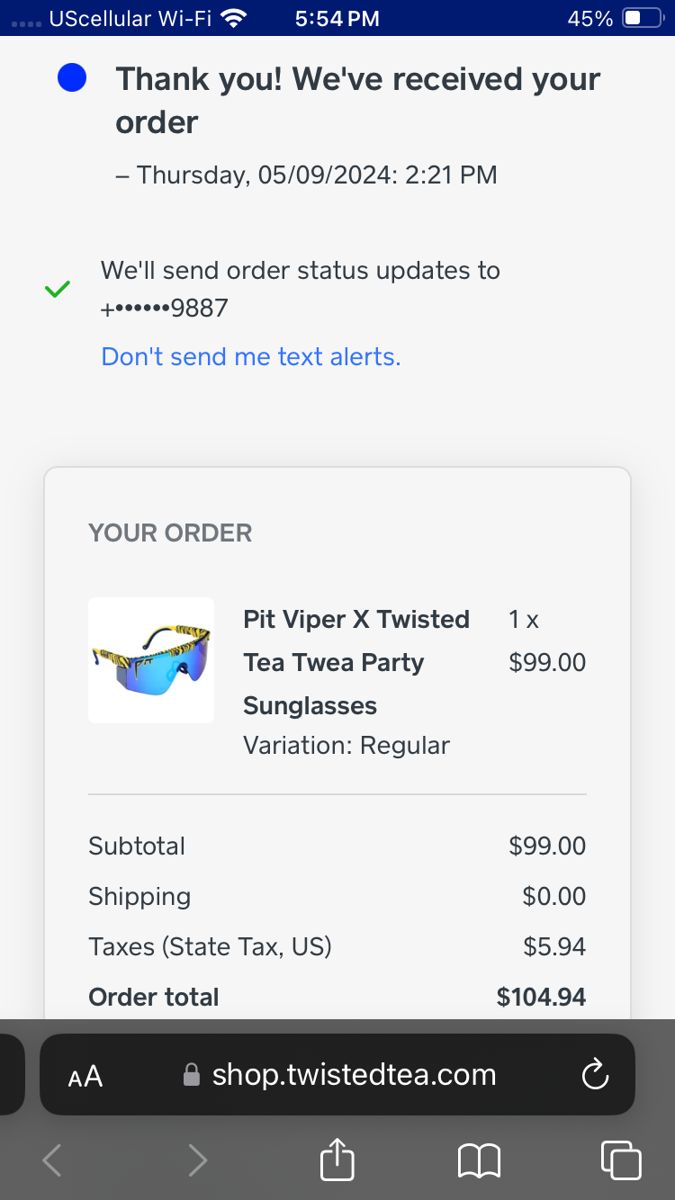Screen dimensions: 675x1200
Task: Show all open tabs
Action: [620, 1160]
